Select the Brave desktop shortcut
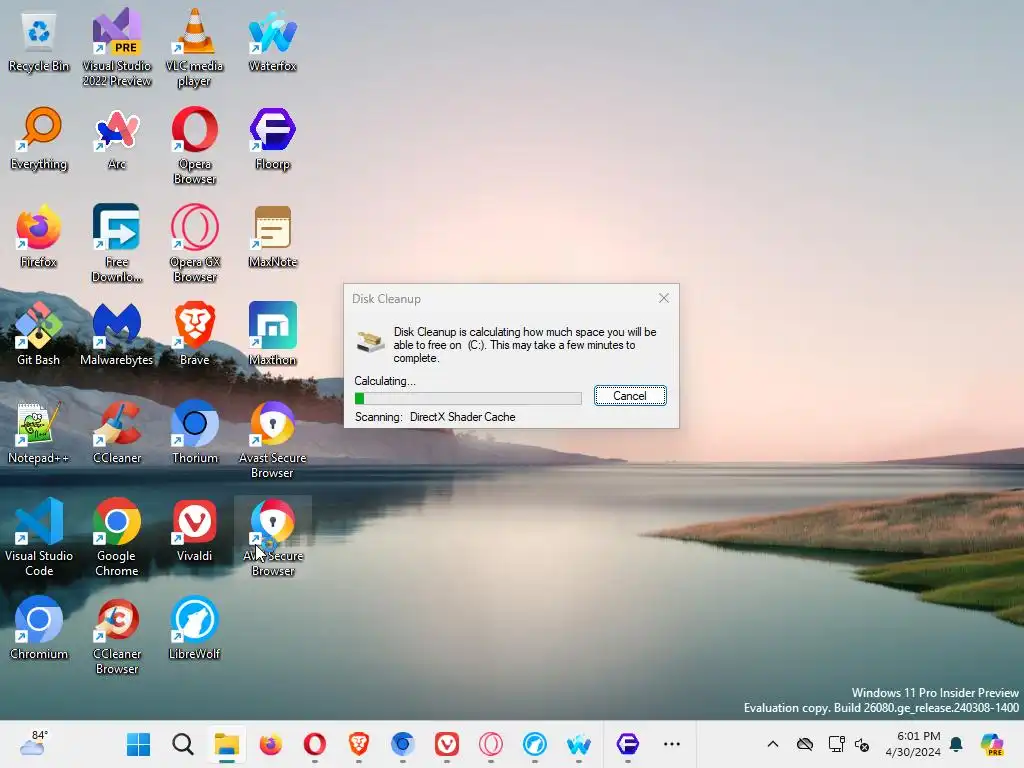 tap(195, 336)
